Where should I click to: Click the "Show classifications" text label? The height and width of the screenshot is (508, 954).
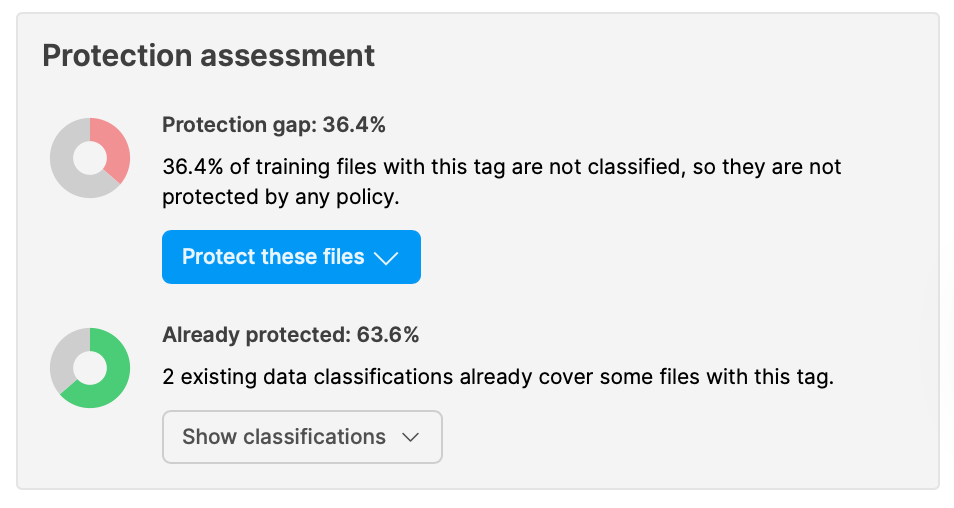click(284, 437)
